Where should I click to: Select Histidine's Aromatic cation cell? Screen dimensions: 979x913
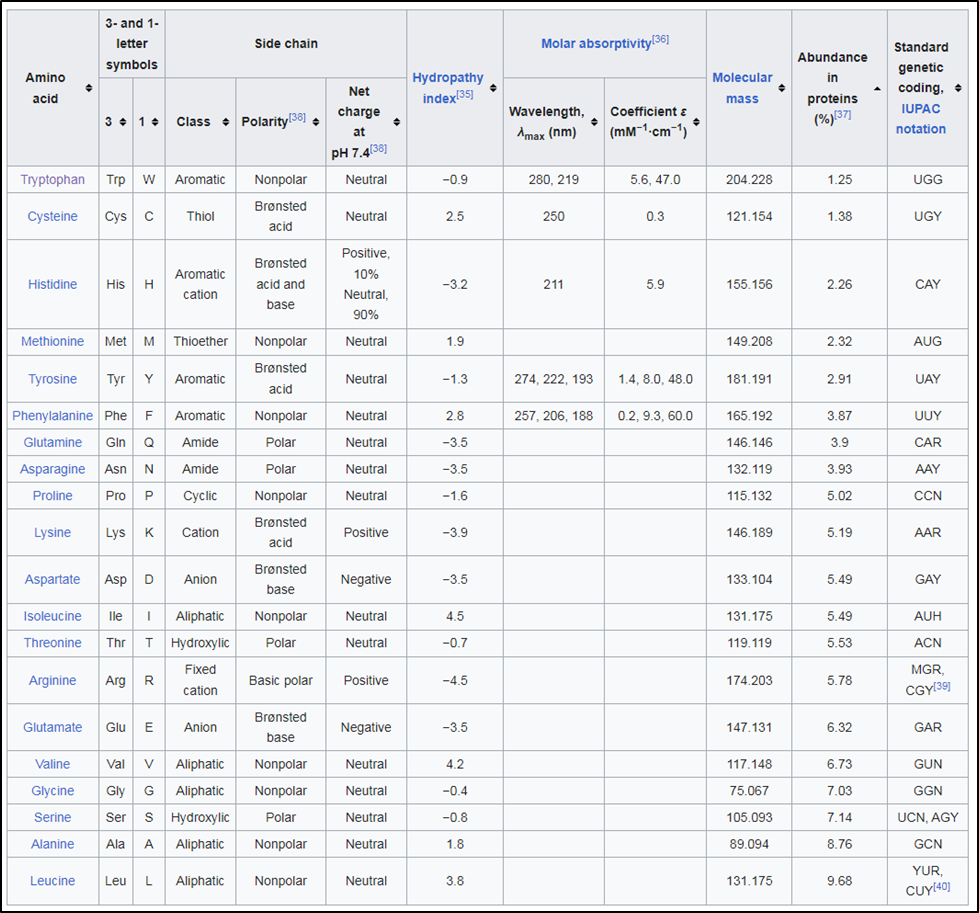(200, 284)
